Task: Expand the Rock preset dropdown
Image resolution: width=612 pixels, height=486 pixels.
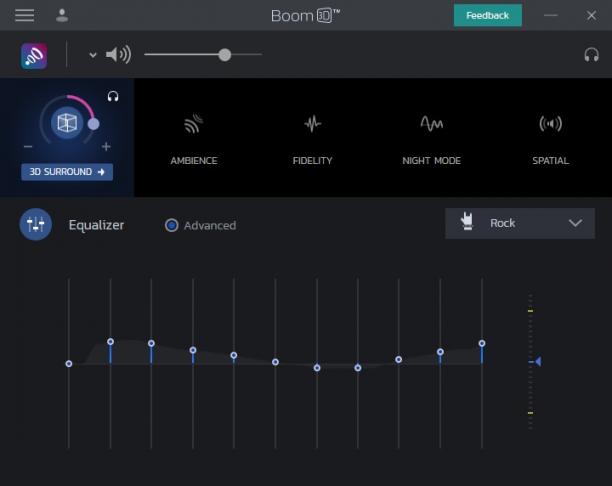Action: (519, 223)
